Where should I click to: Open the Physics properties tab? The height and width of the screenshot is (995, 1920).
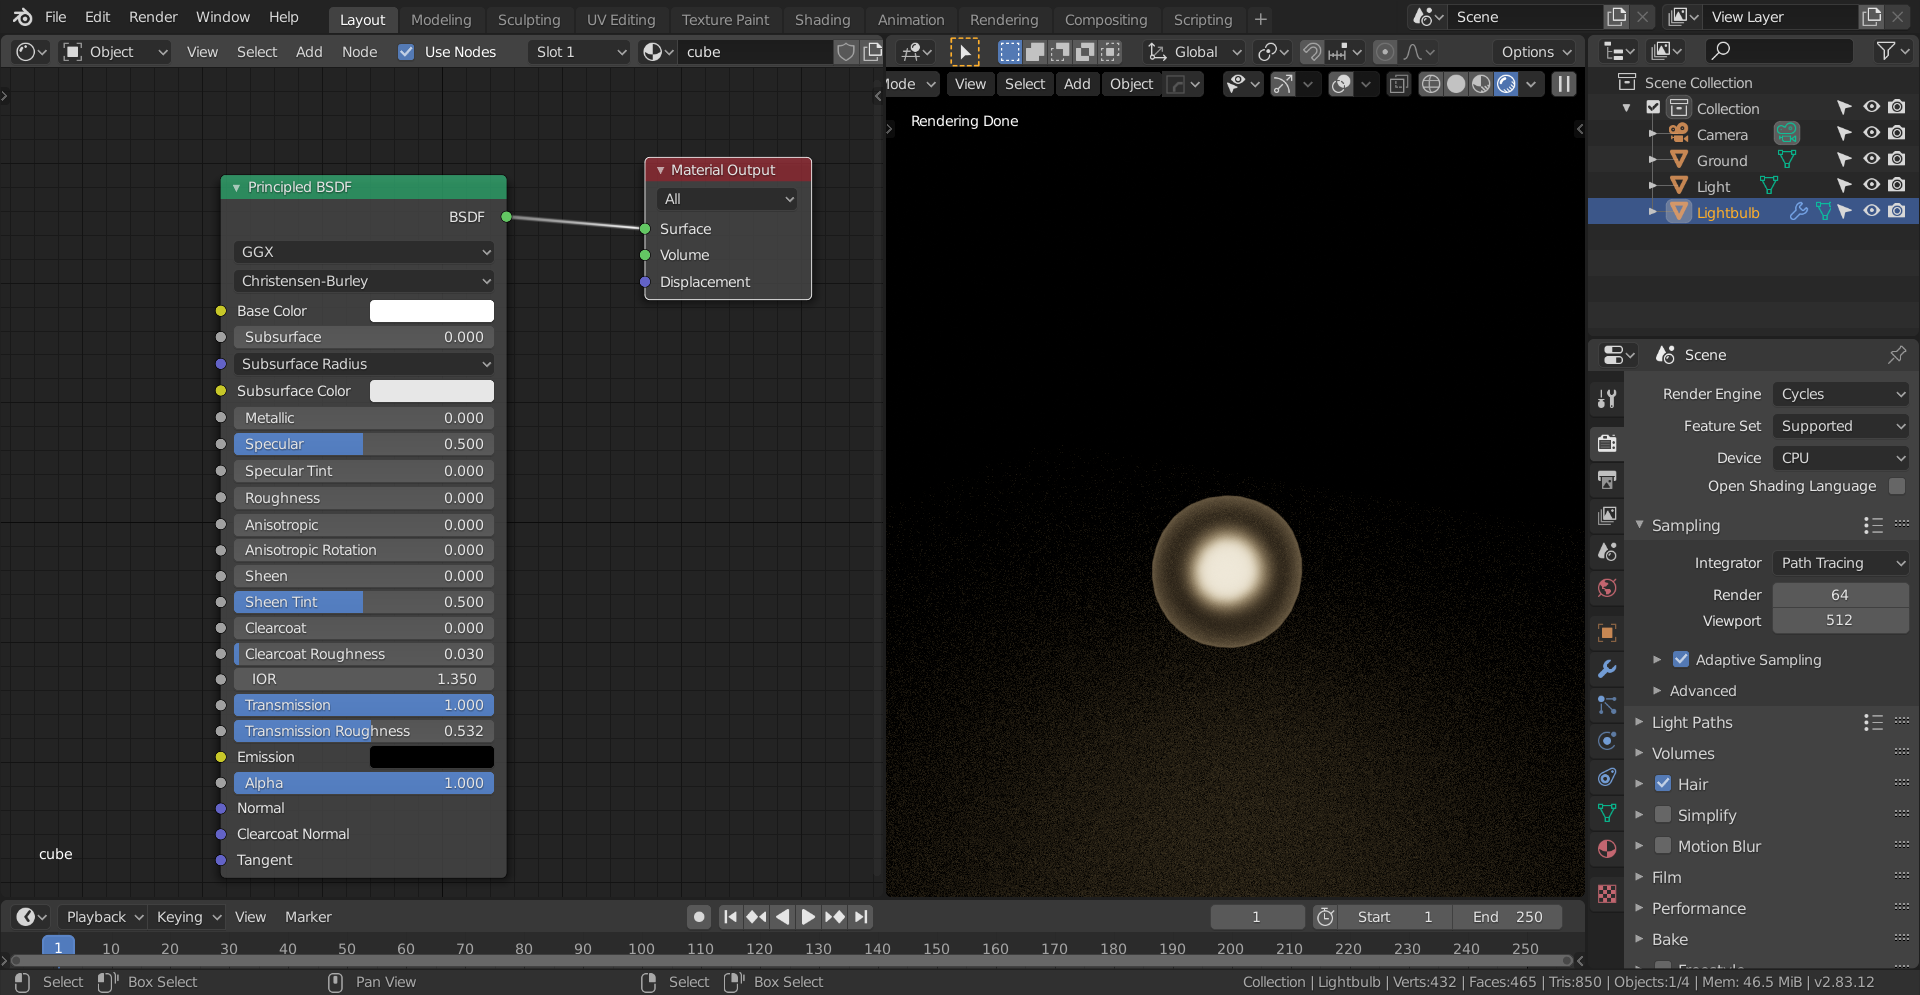1607,741
